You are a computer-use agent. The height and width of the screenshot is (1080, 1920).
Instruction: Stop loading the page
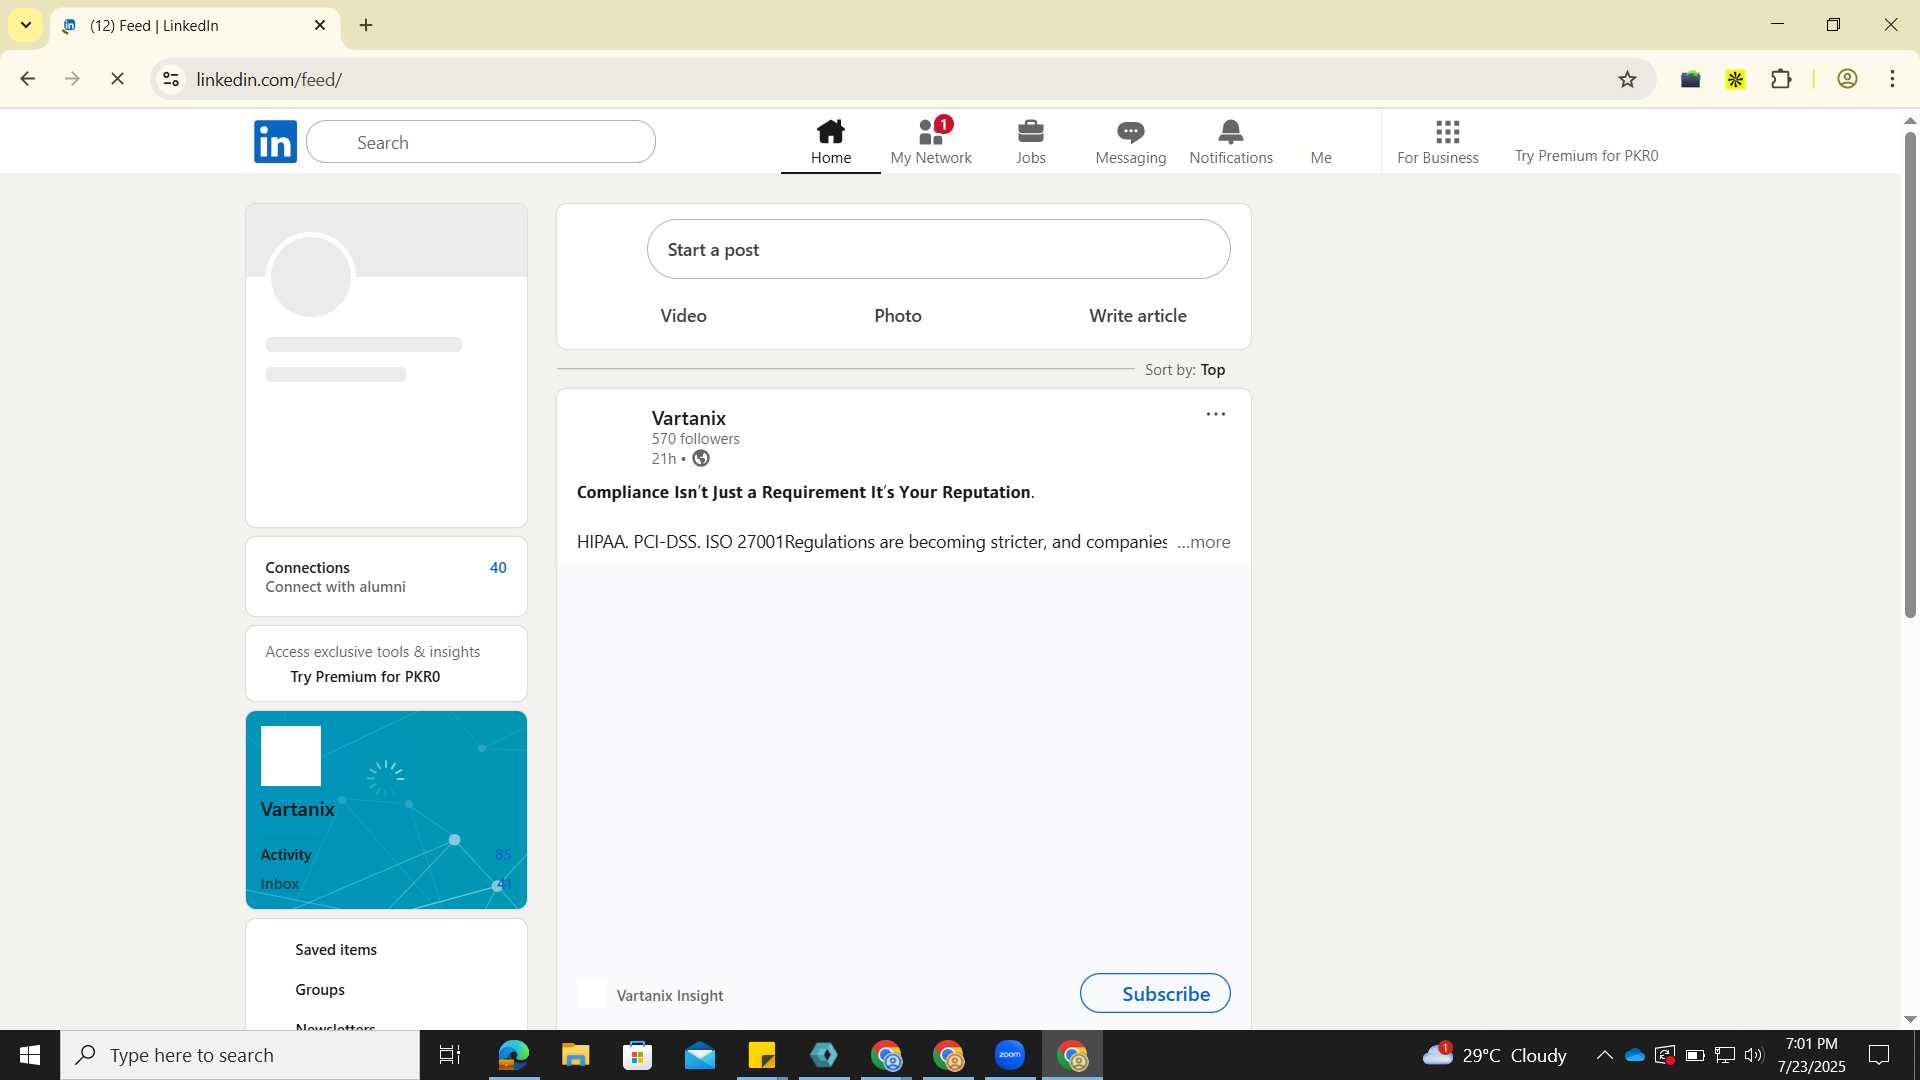[x=117, y=79]
